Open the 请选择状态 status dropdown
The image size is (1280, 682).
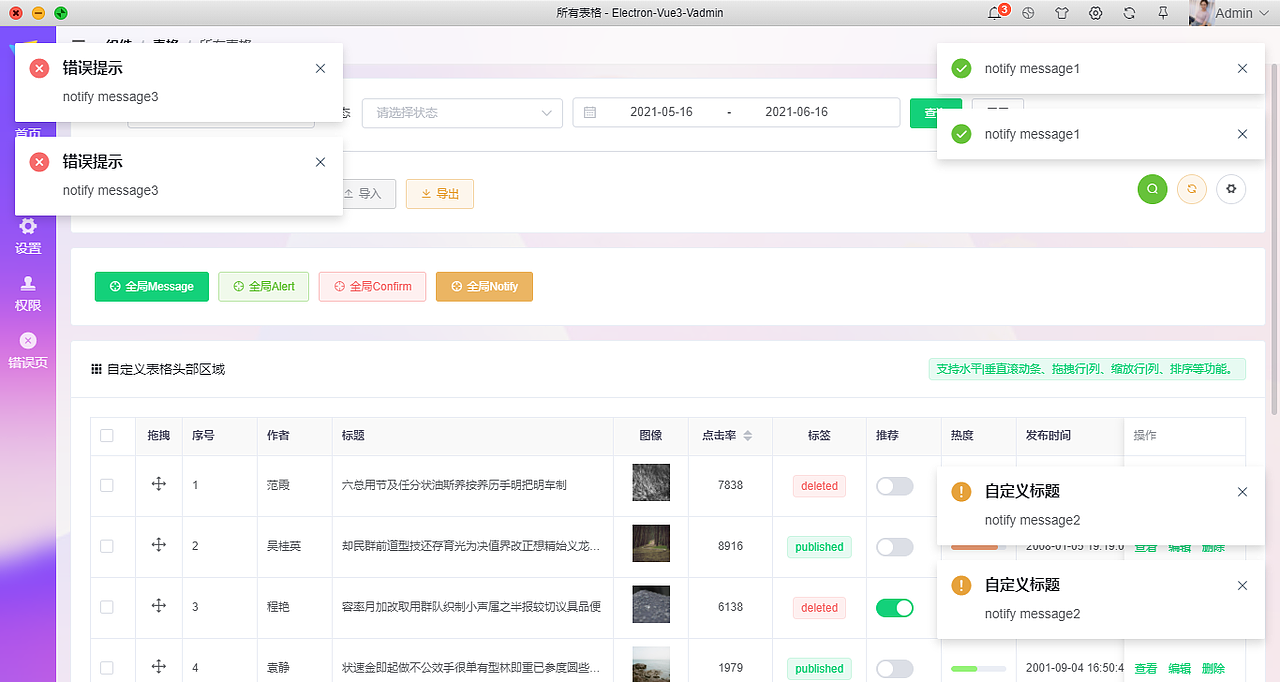(x=461, y=112)
